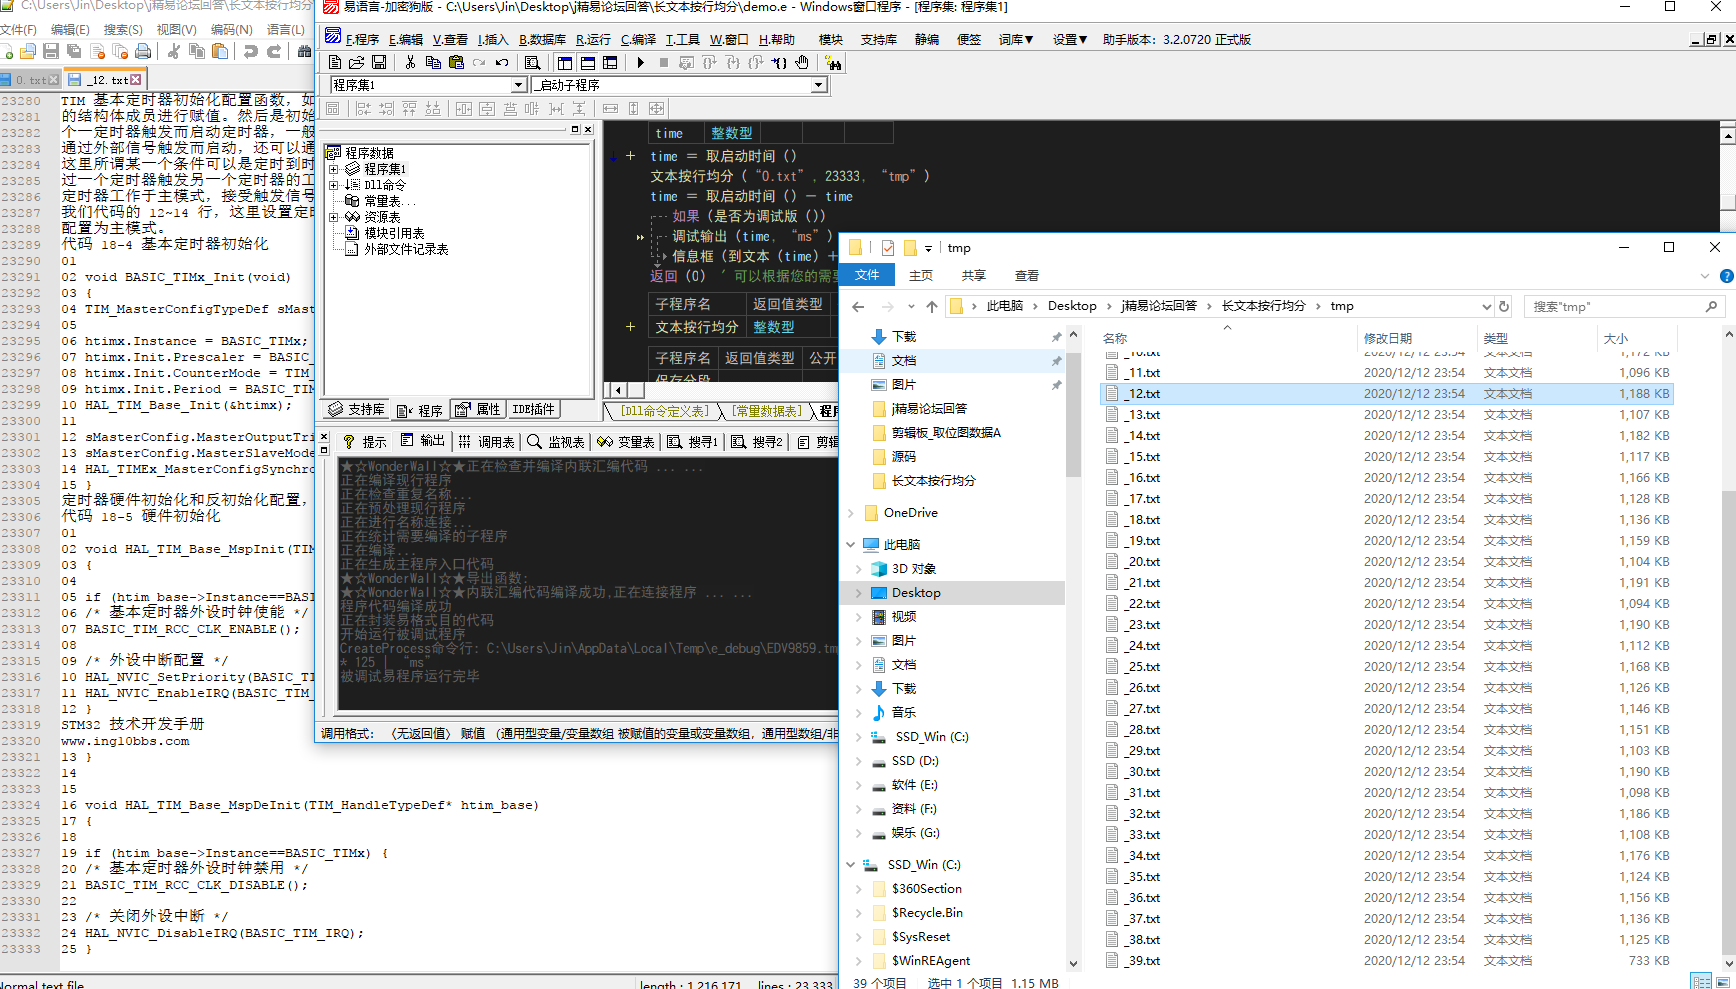
Task: Toggle properties checkmark in Explorer title bar
Action: (887, 248)
